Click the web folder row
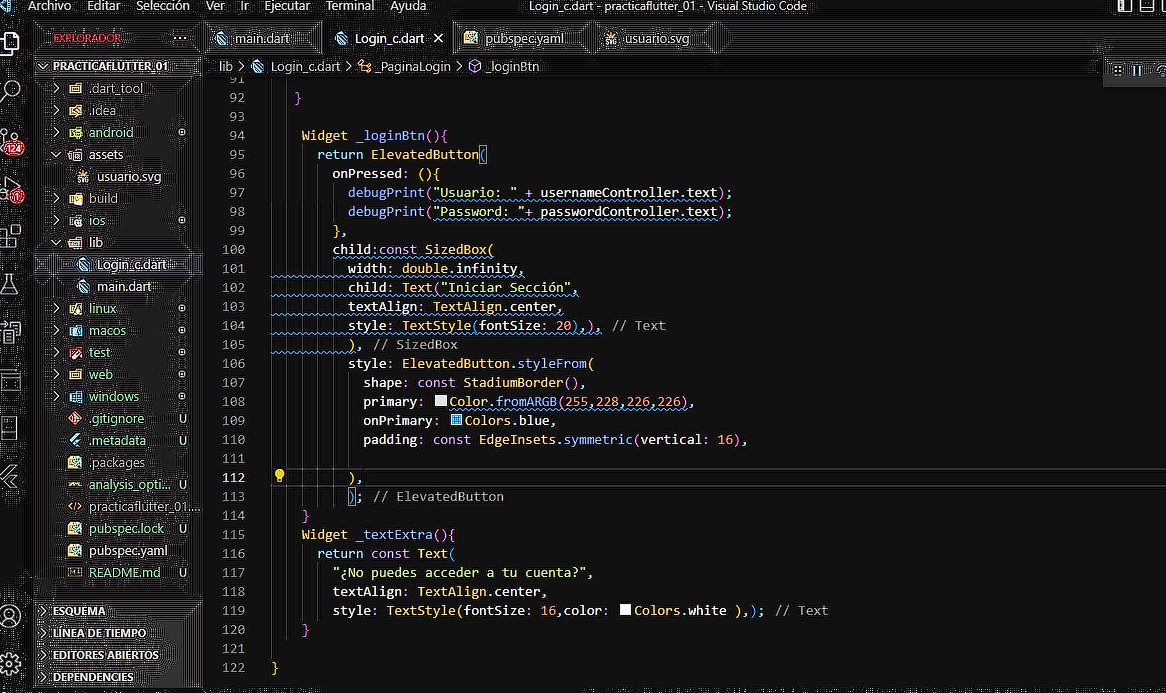Viewport: 1166px width, 693px height. [x=118, y=375]
